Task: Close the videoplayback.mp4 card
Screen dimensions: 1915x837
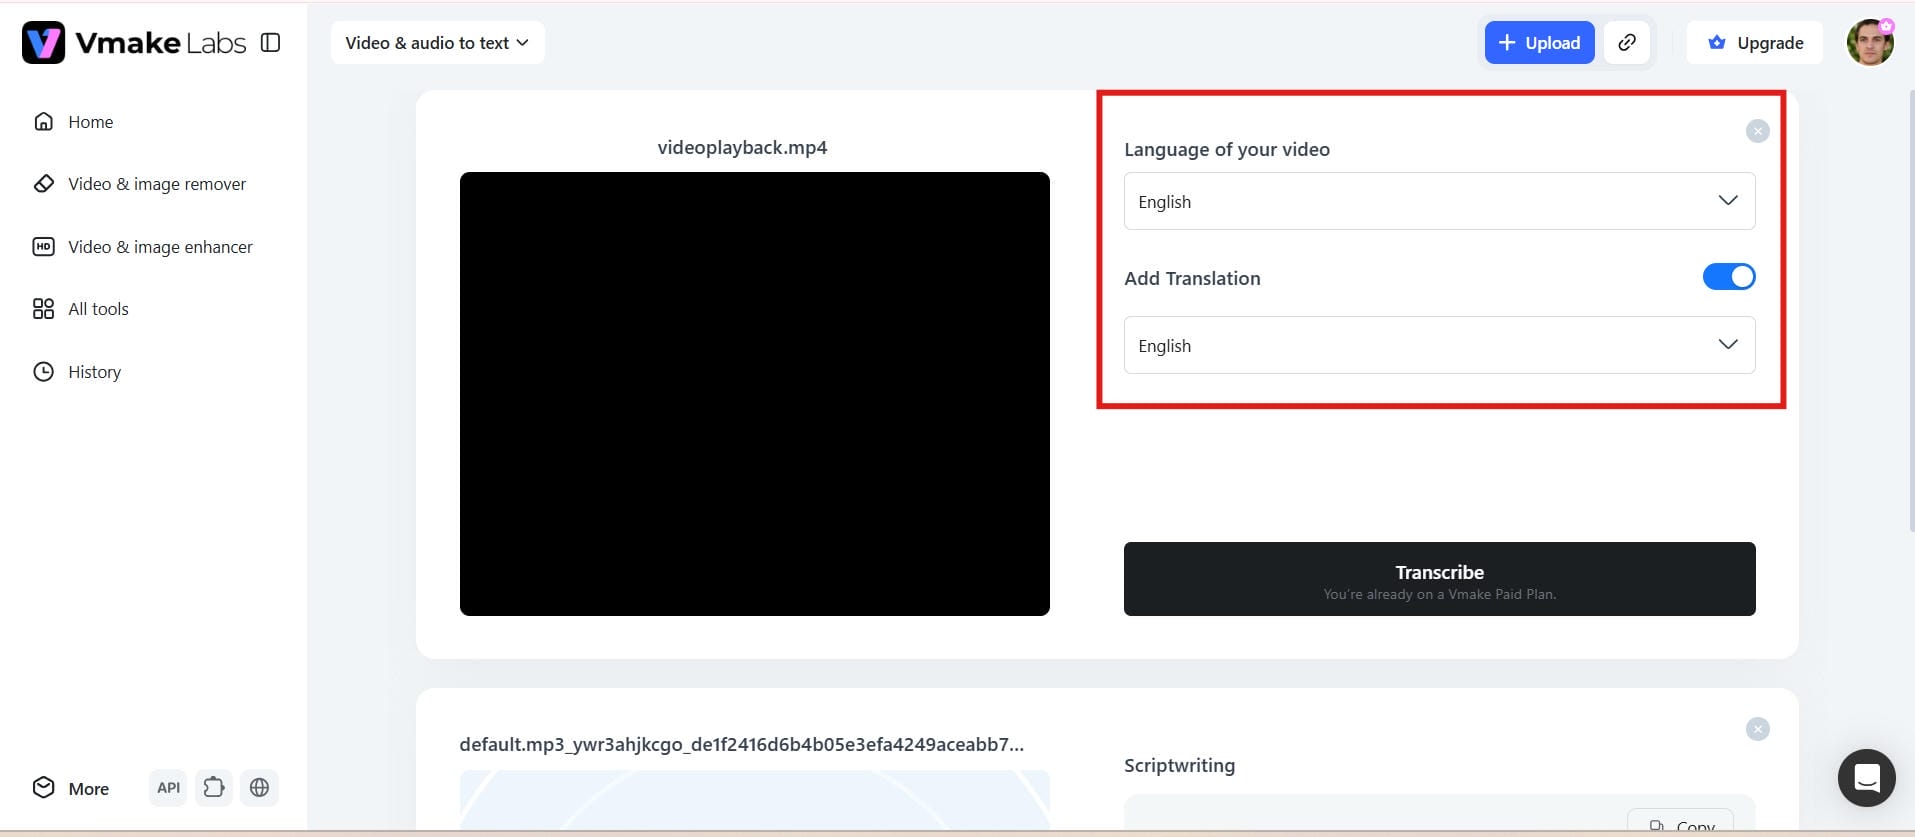Action: point(1757,131)
